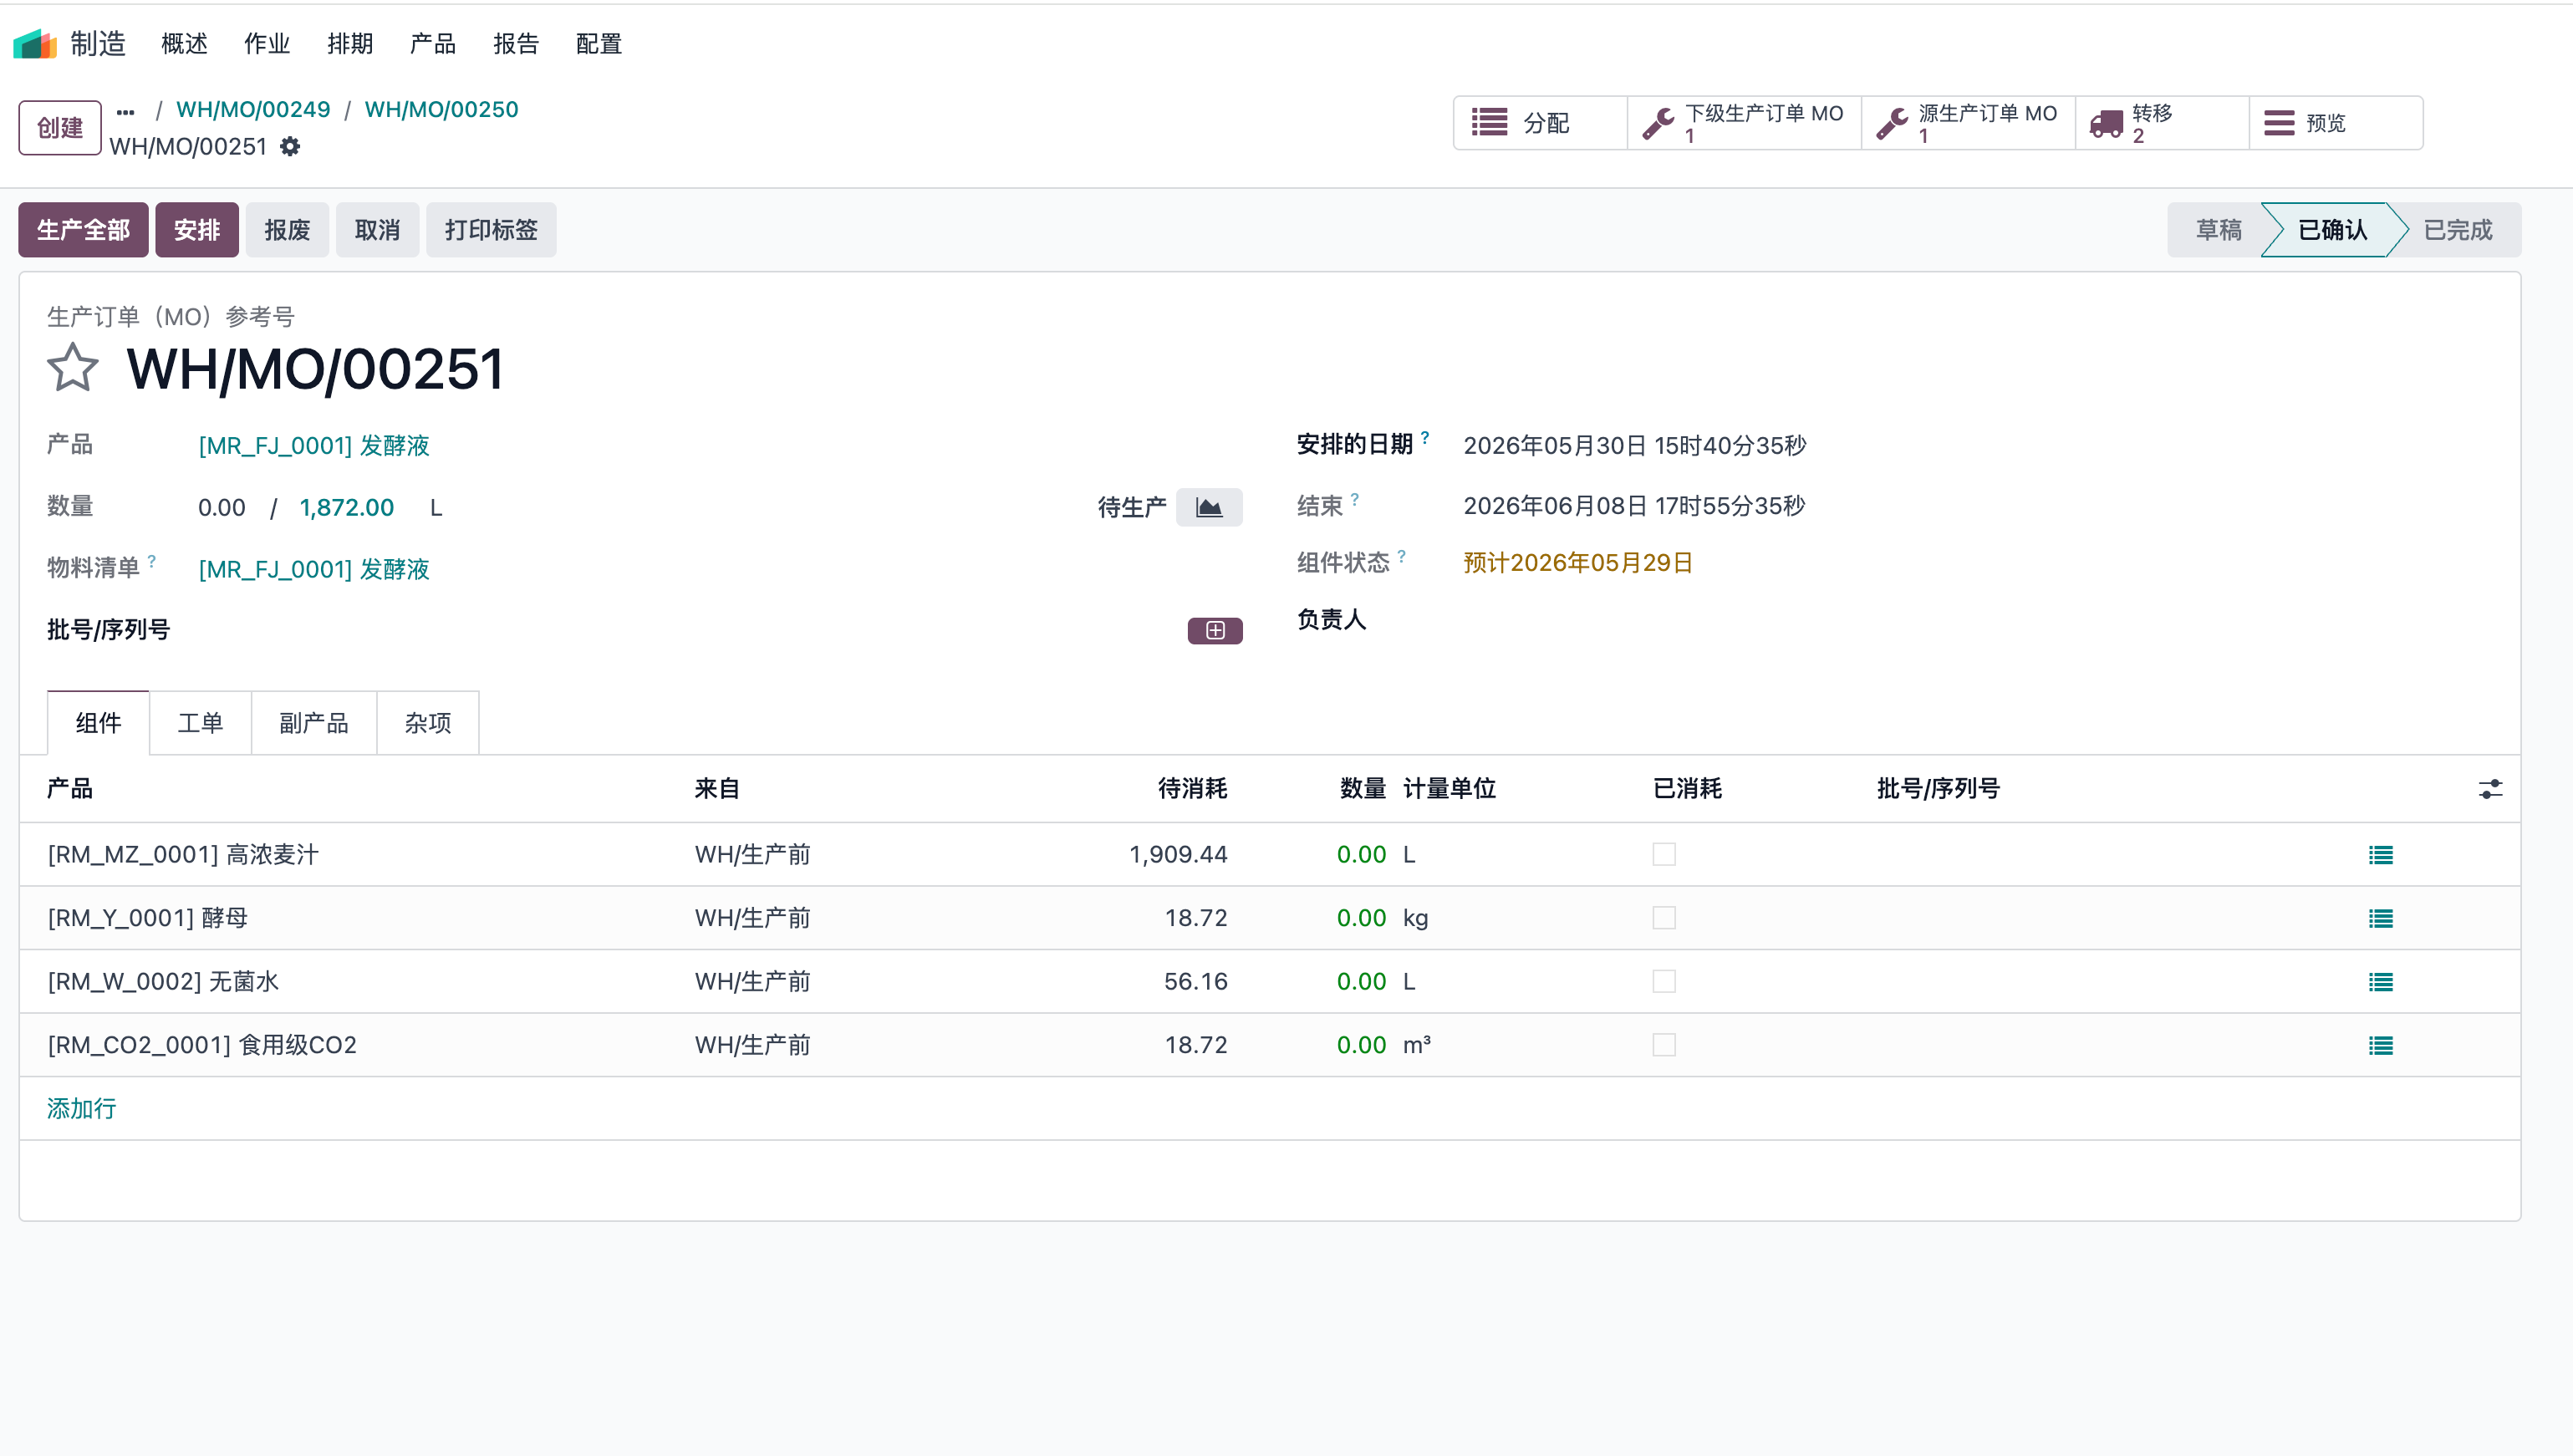This screenshot has width=2573, height=1456.
Task: Click the 创建 button
Action: click(60, 127)
